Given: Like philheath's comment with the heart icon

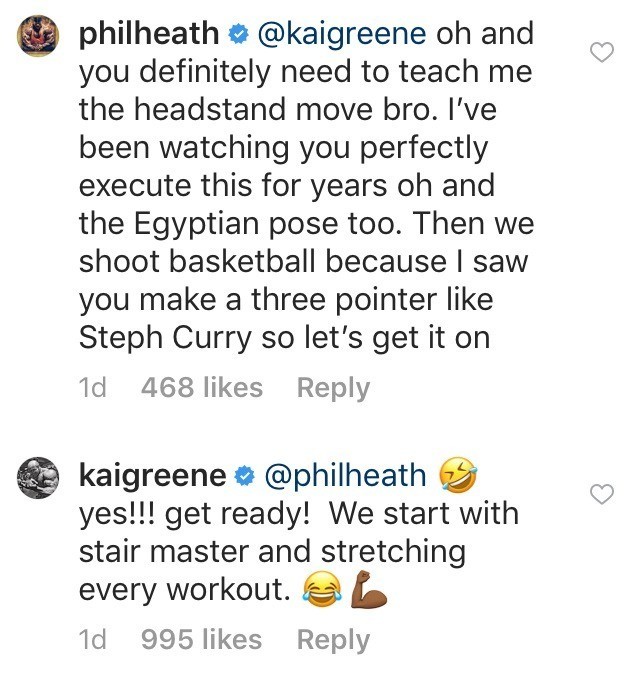Looking at the screenshot, I should tap(602, 54).
